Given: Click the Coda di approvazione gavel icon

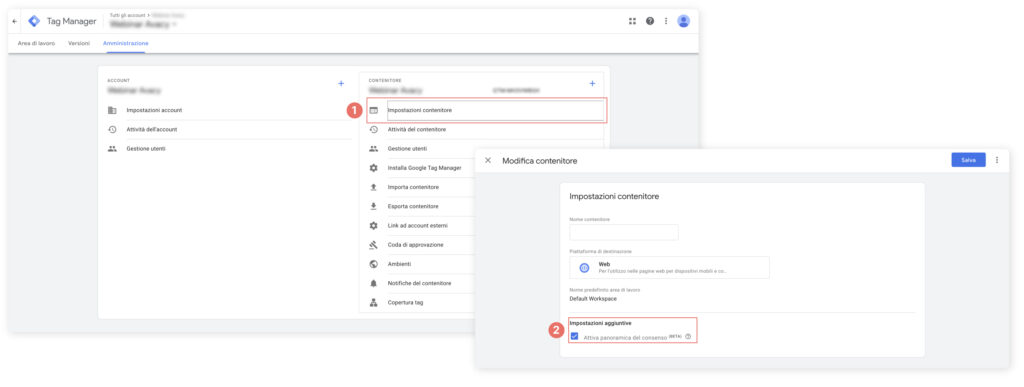Looking at the screenshot, I should coord(374,245).
